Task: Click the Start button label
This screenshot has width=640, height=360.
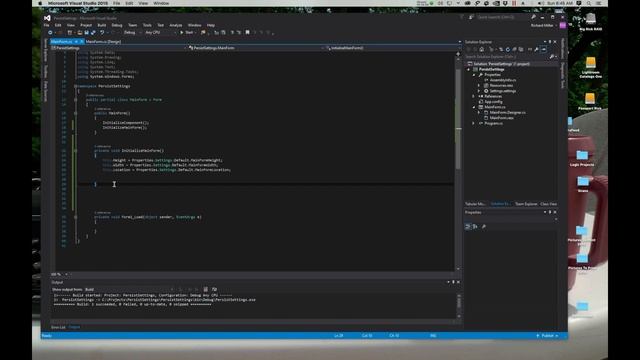Action: tap(189, 32)
